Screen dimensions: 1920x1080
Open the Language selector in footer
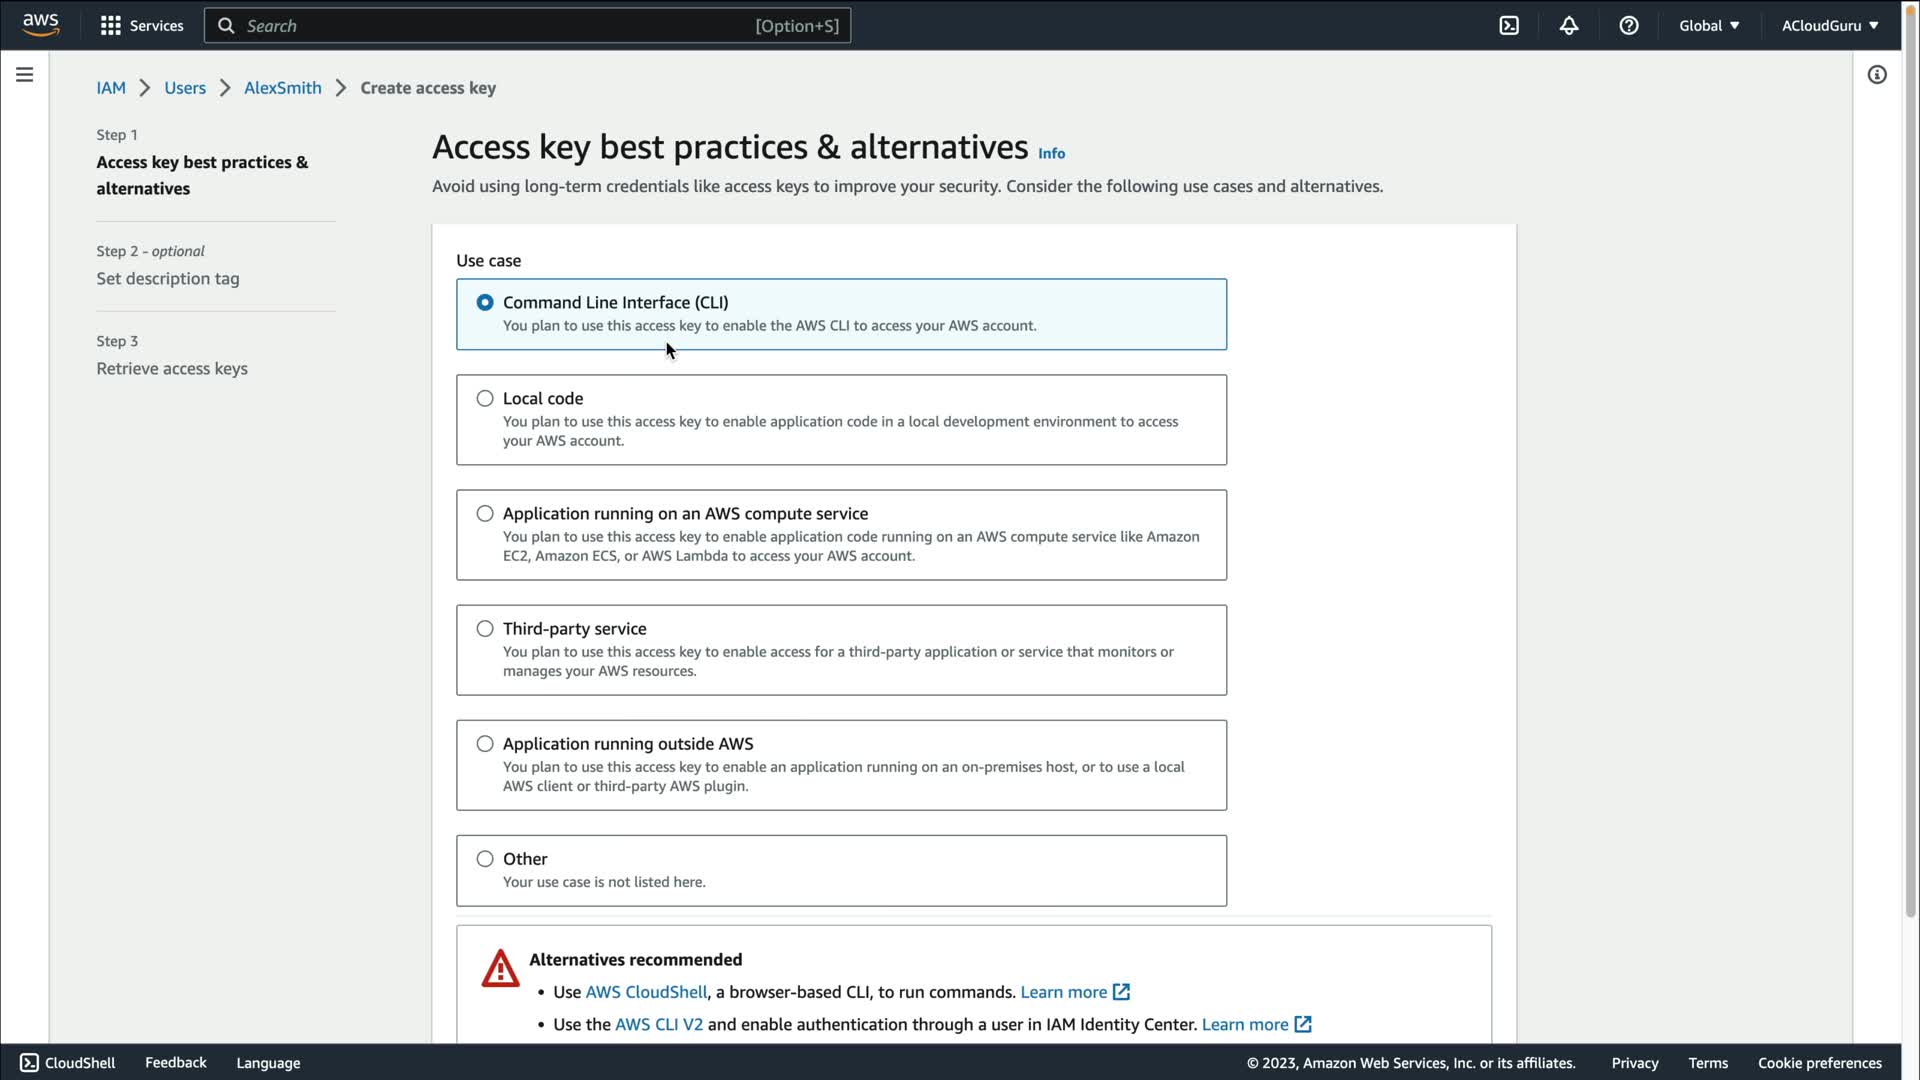268,1063
